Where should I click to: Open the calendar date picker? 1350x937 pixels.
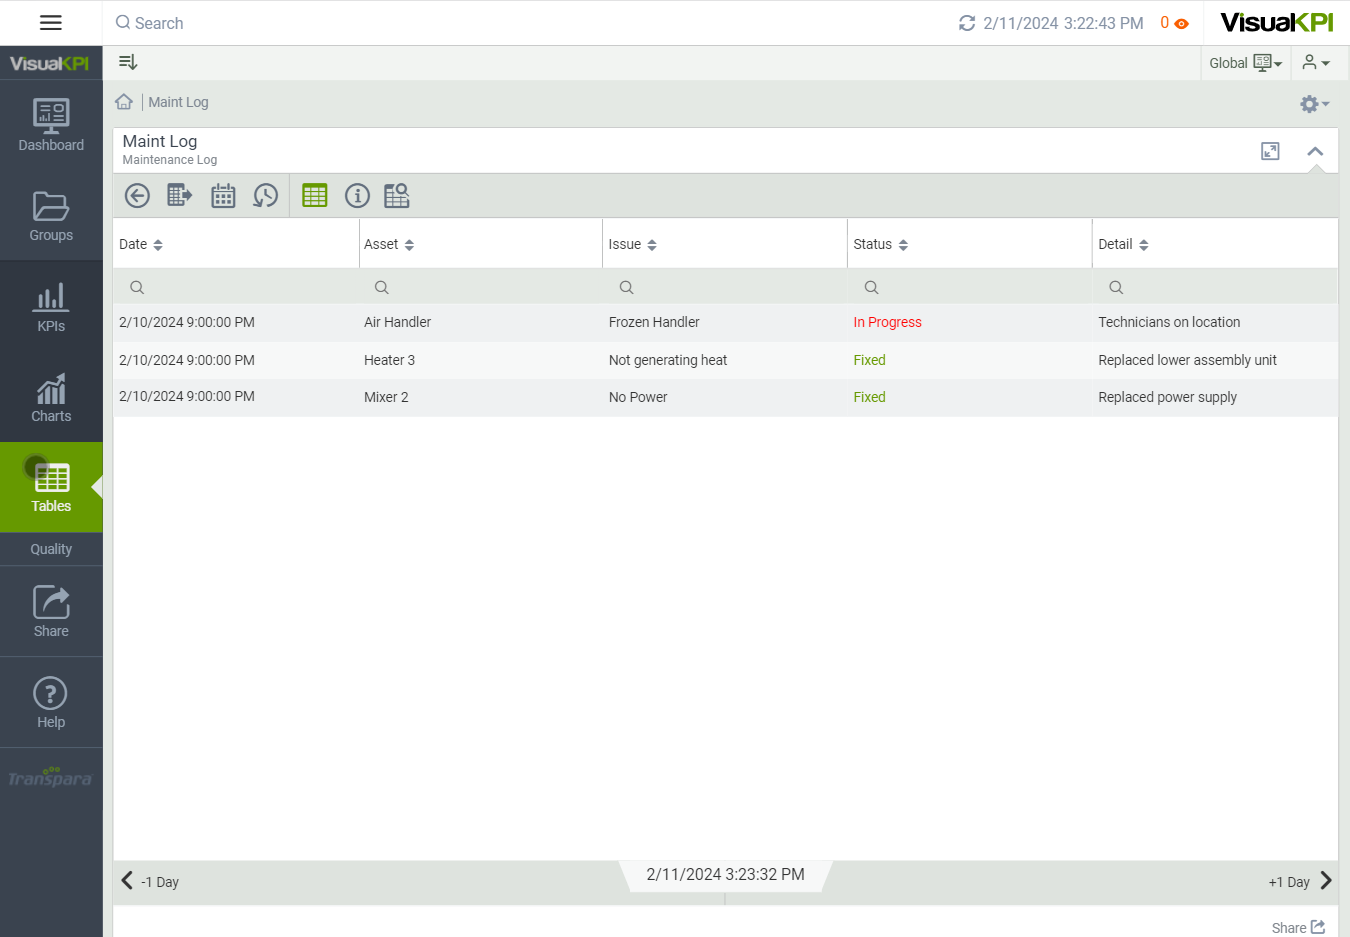coord(223,196)
